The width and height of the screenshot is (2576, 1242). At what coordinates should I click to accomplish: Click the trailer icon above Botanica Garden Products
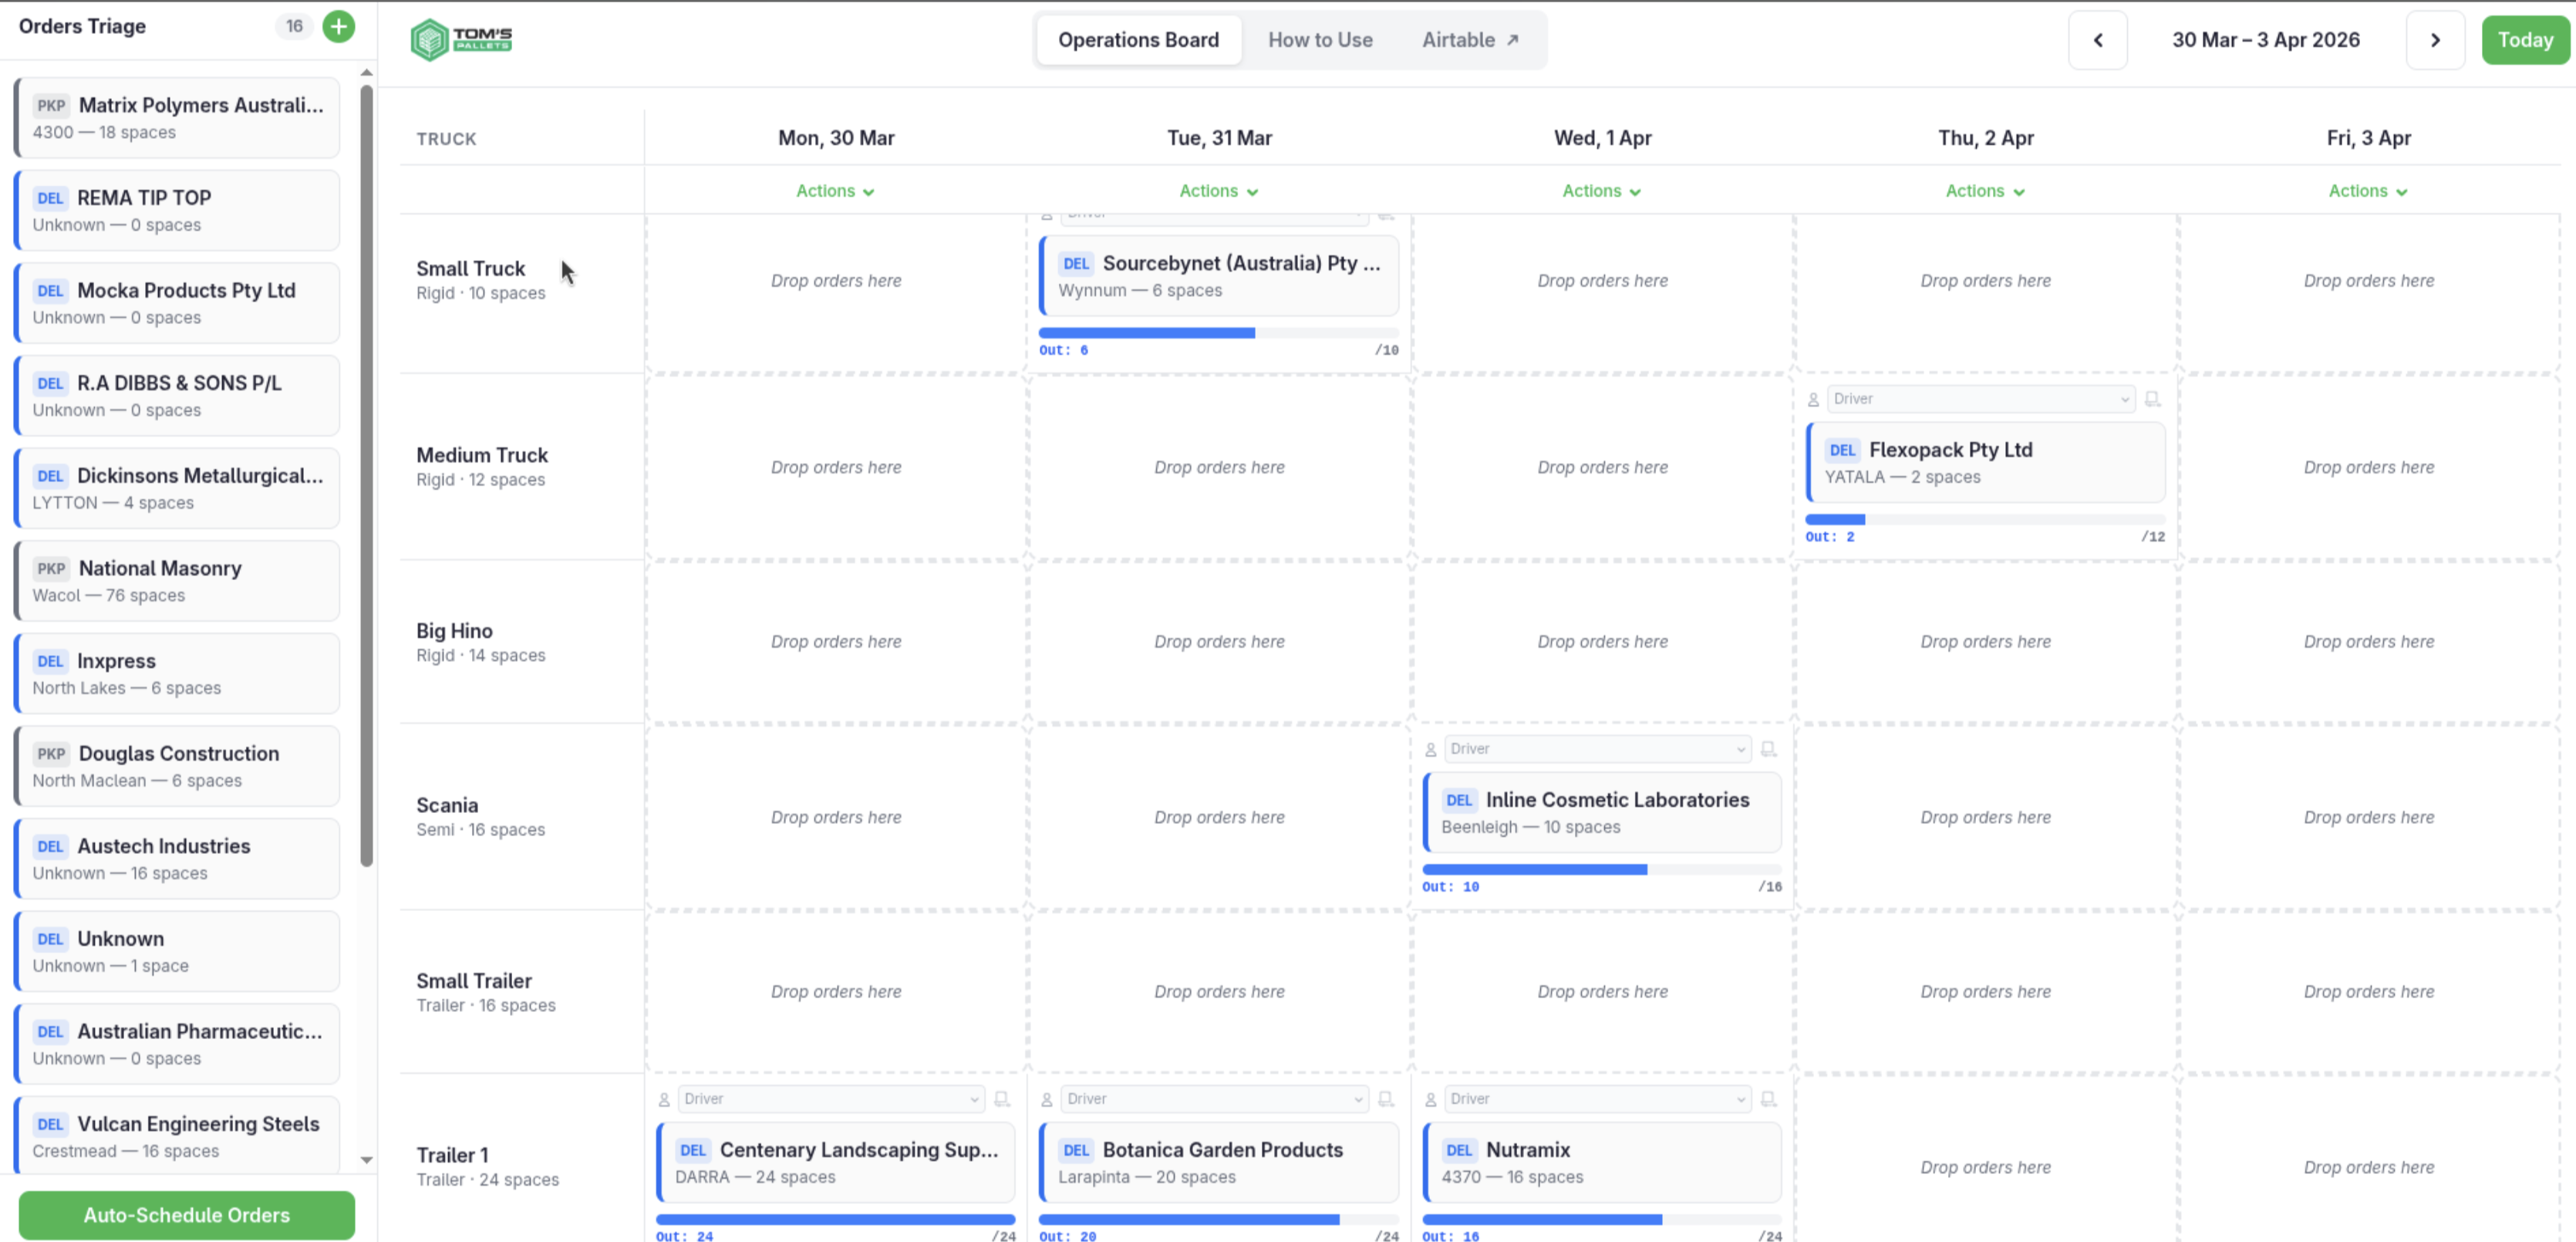[x=1385, y=1099]
